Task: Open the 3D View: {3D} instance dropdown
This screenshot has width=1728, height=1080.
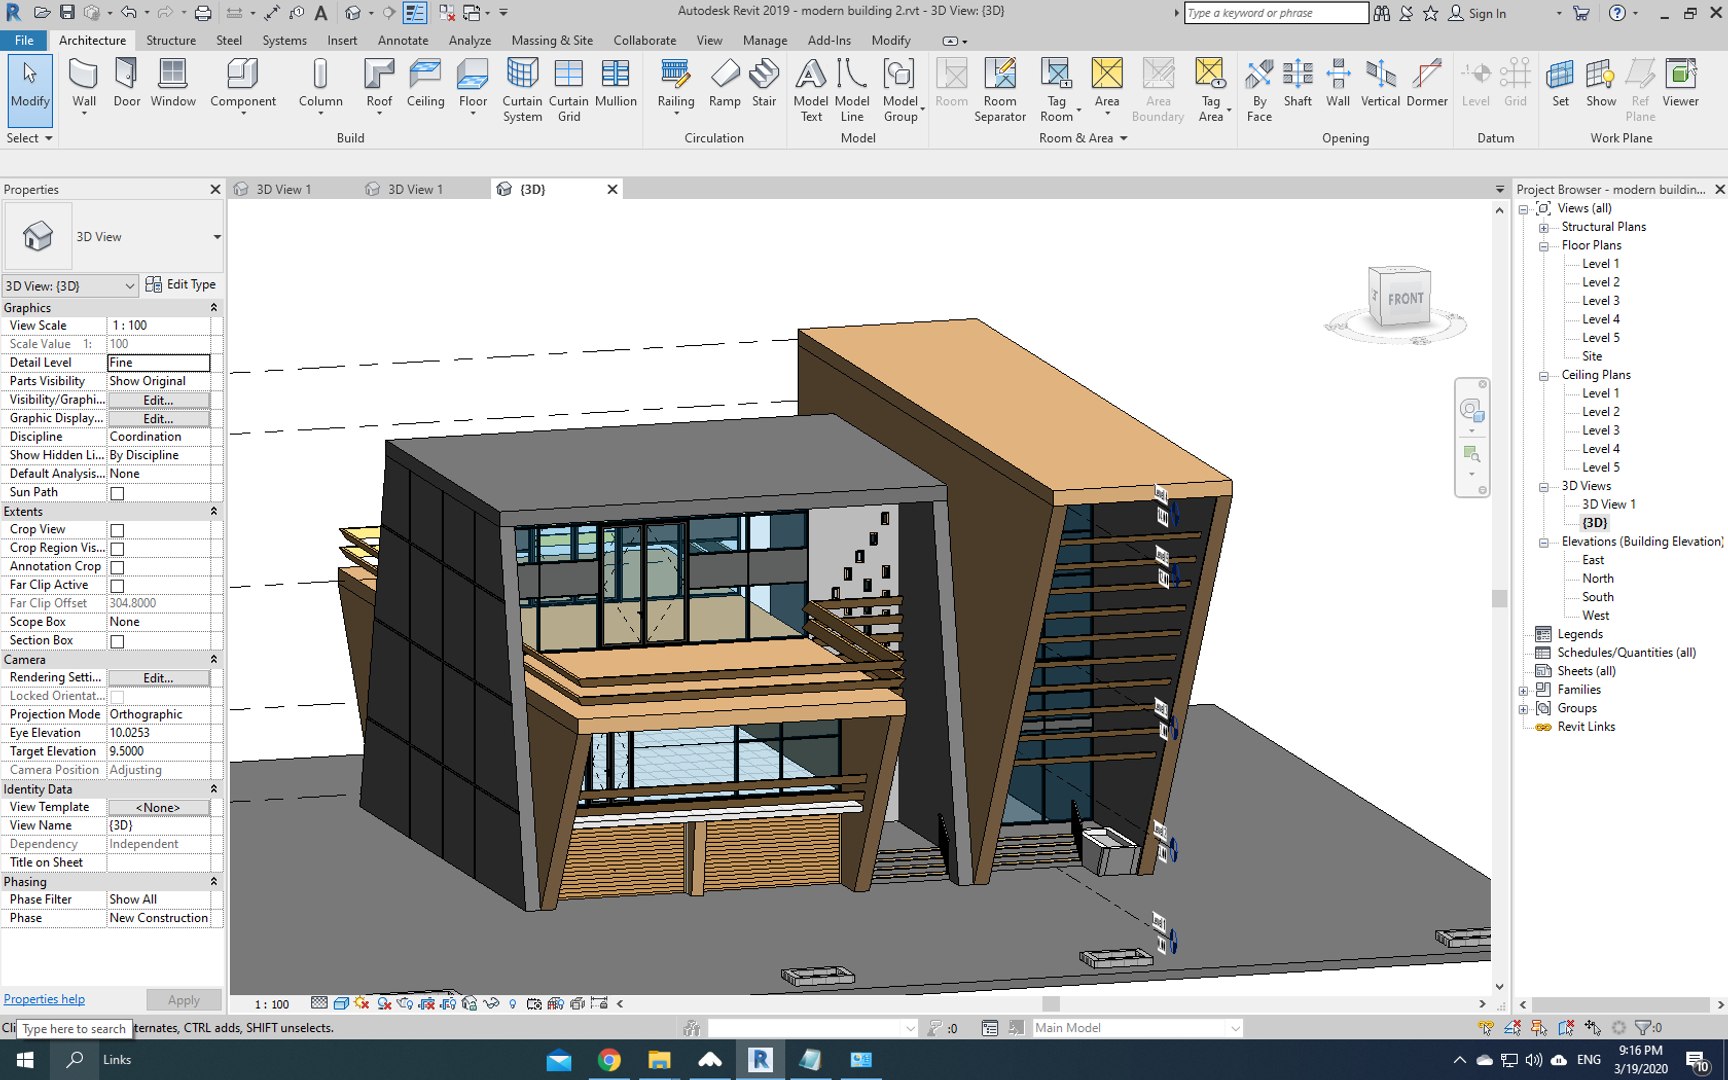Action: click(69, 286)
